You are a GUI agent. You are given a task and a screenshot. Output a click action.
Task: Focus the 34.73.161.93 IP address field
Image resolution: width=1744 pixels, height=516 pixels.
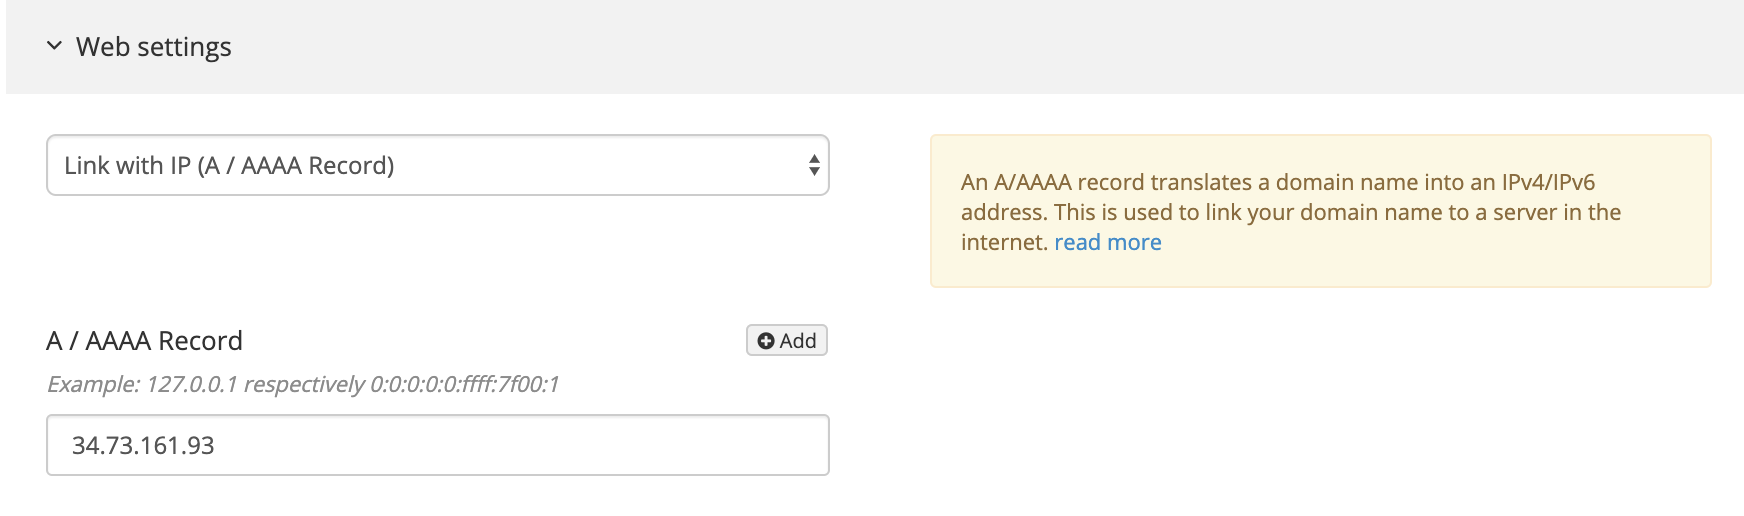click(x=438, y=445)
